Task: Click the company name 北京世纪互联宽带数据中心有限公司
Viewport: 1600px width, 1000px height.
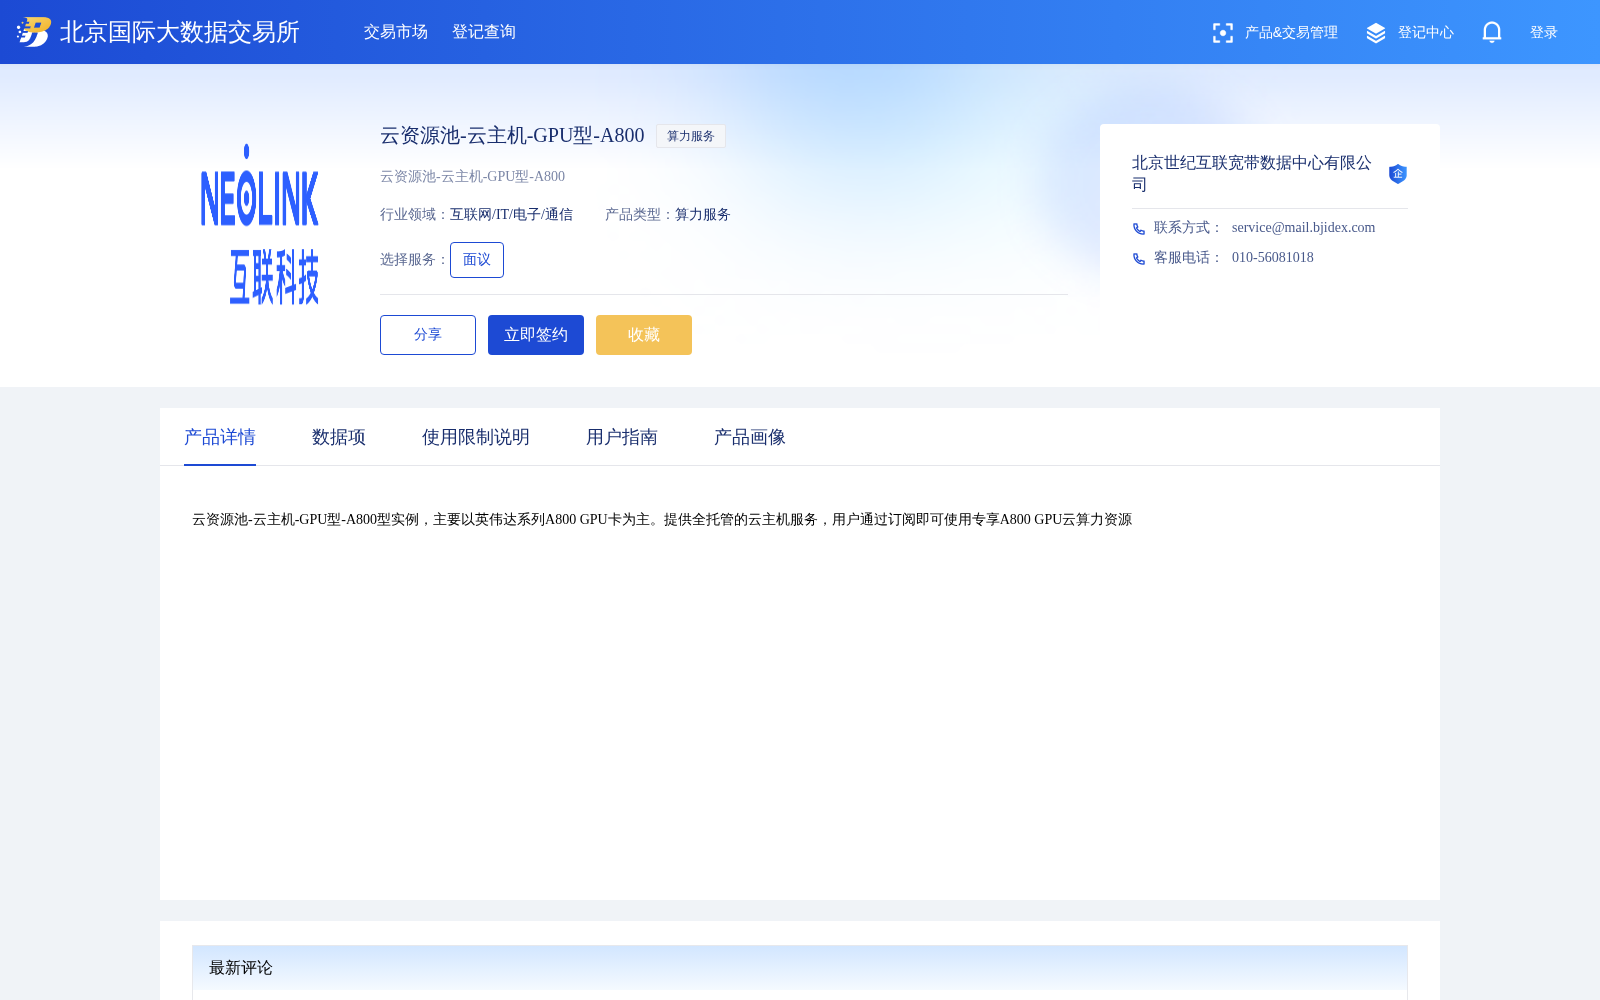Action: (1252, 174)
